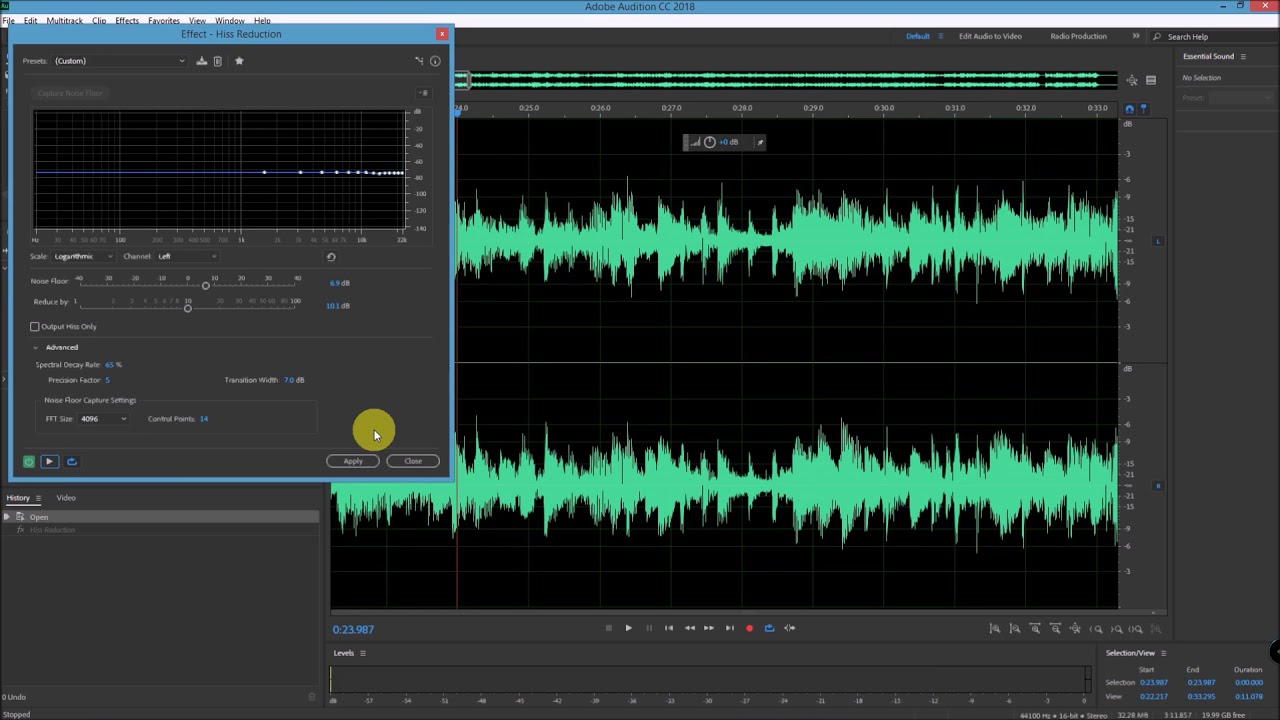Toggle loop preview in effect dialog
The width and height of the screenshot is (1280, 720).
71,461
